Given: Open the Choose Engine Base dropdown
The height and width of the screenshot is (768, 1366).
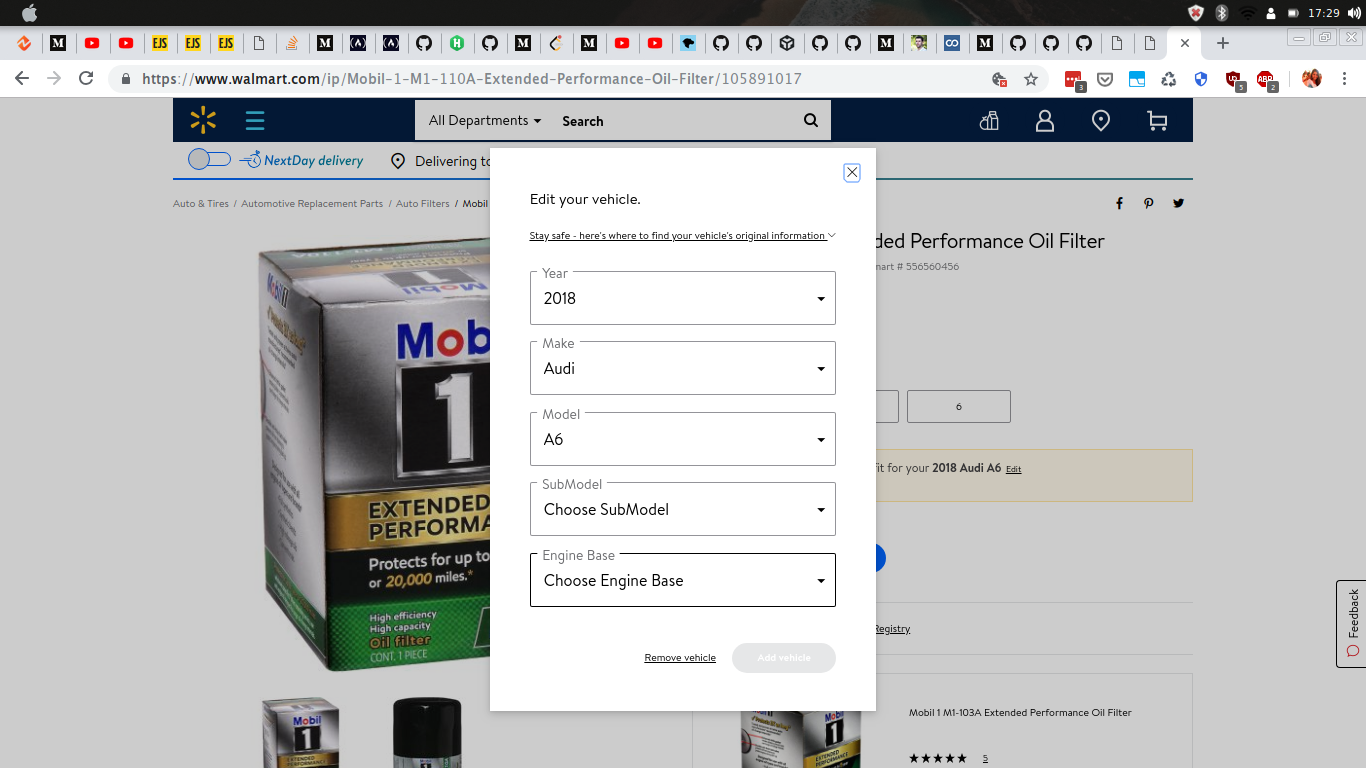Looking at the screenshot, I should 683,580.
